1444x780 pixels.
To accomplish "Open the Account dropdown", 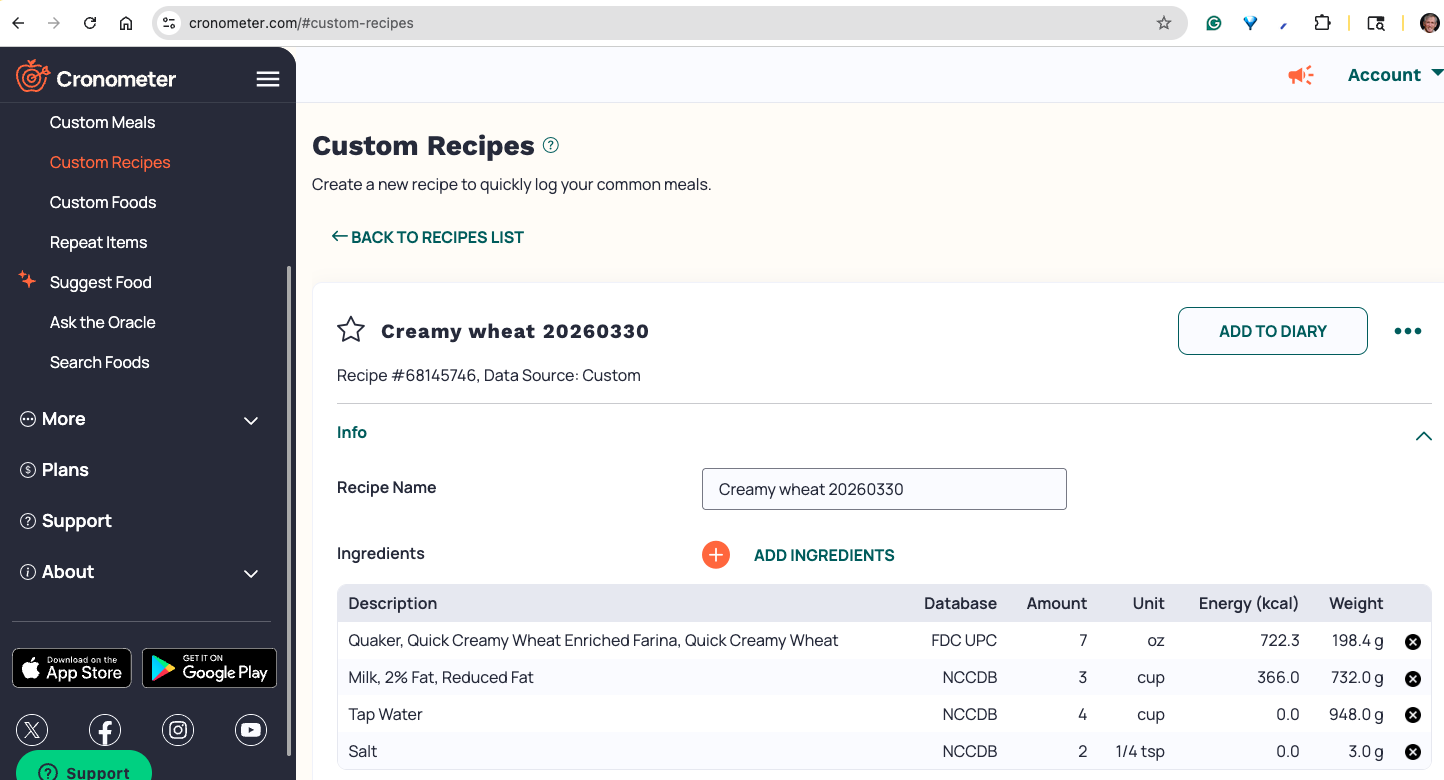I will point(1394,75).
